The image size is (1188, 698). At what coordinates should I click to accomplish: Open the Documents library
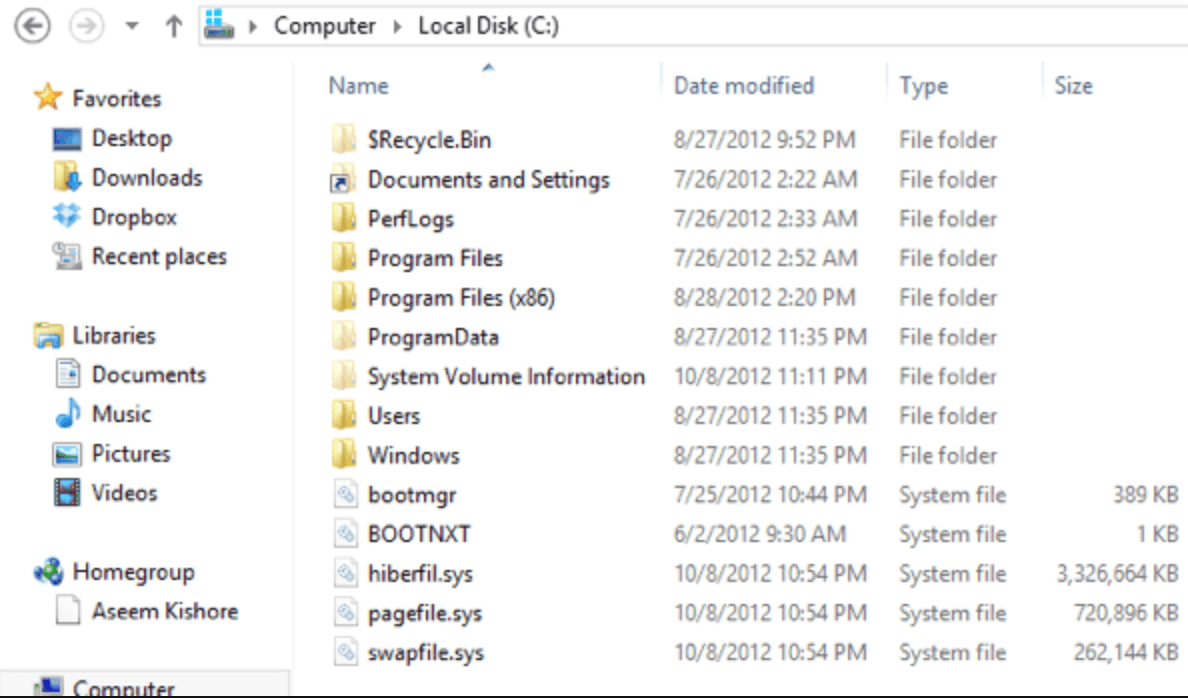point(148,374)
